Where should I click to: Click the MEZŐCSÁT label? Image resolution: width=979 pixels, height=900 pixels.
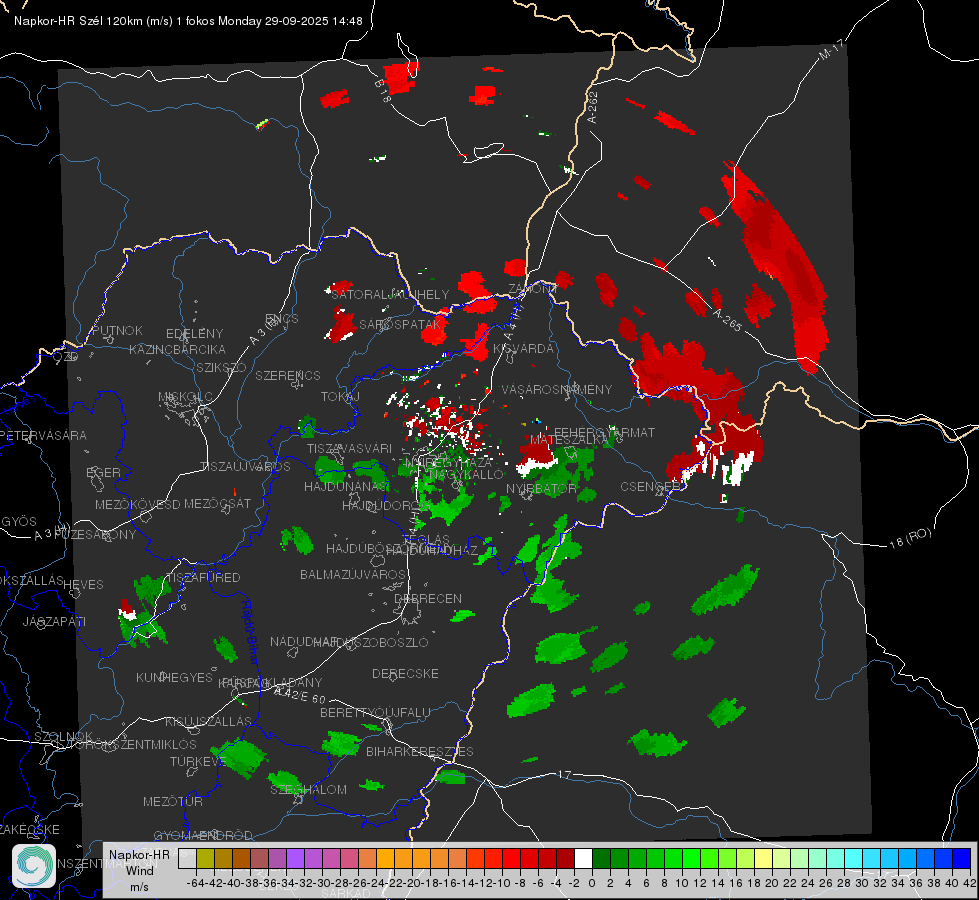tap(217, 503)
